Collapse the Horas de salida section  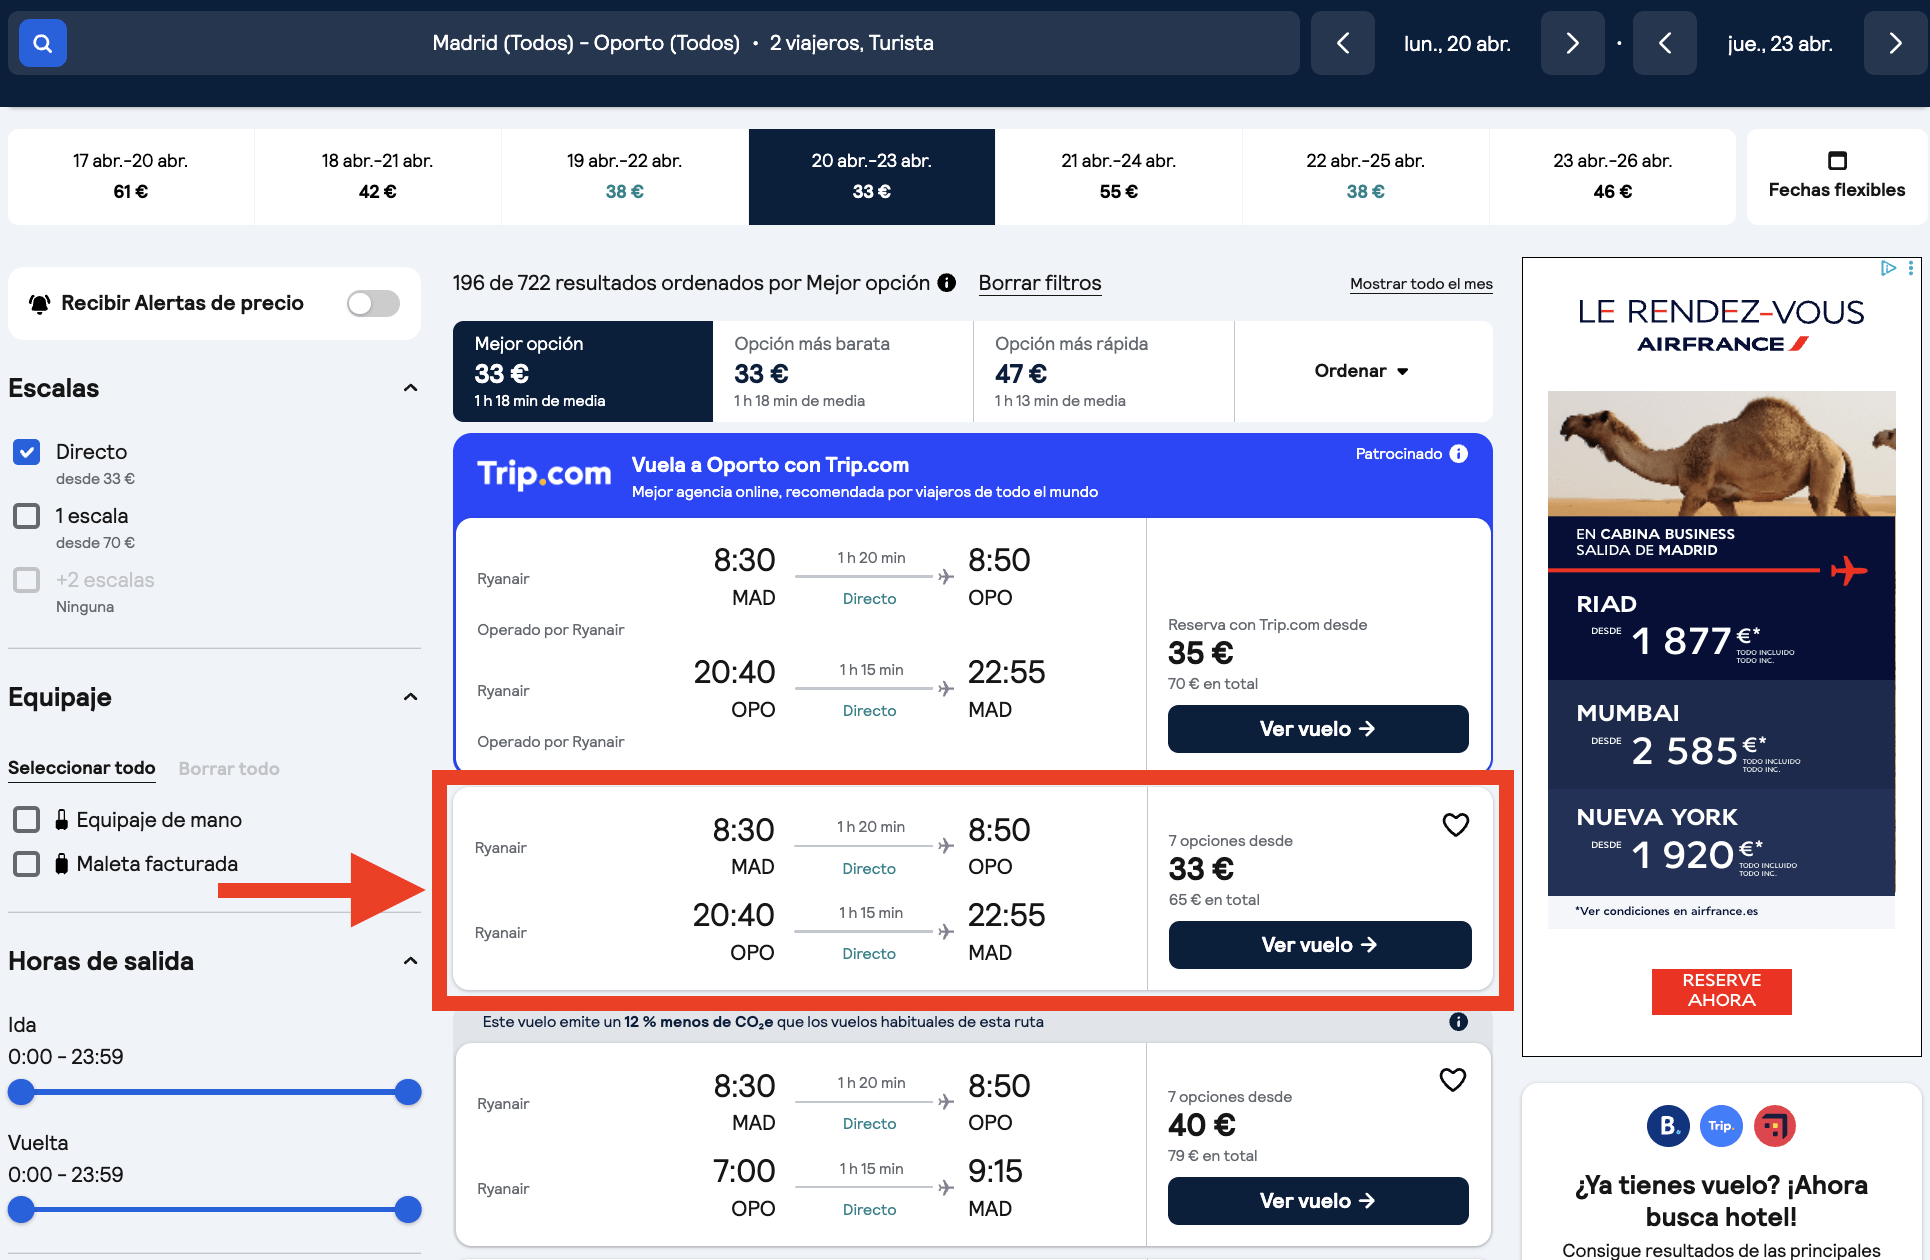(x=410, y=961)
